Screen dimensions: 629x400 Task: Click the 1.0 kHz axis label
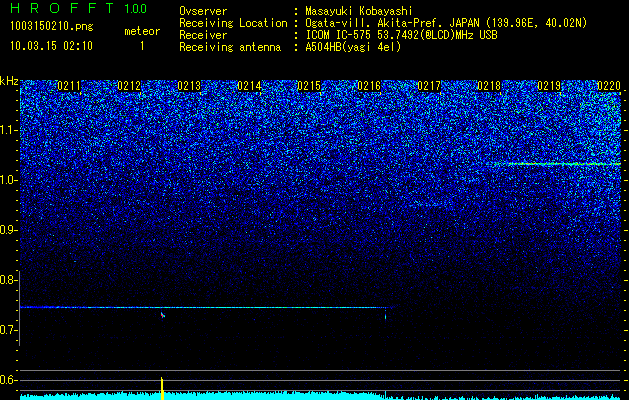click(9, 180)
